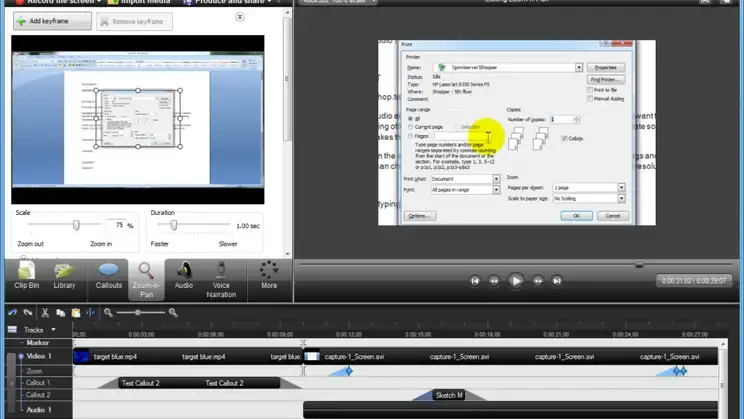
Task: Select the capture-1_Screen.avi clip thumbnail
Action: tap(312, 356)
